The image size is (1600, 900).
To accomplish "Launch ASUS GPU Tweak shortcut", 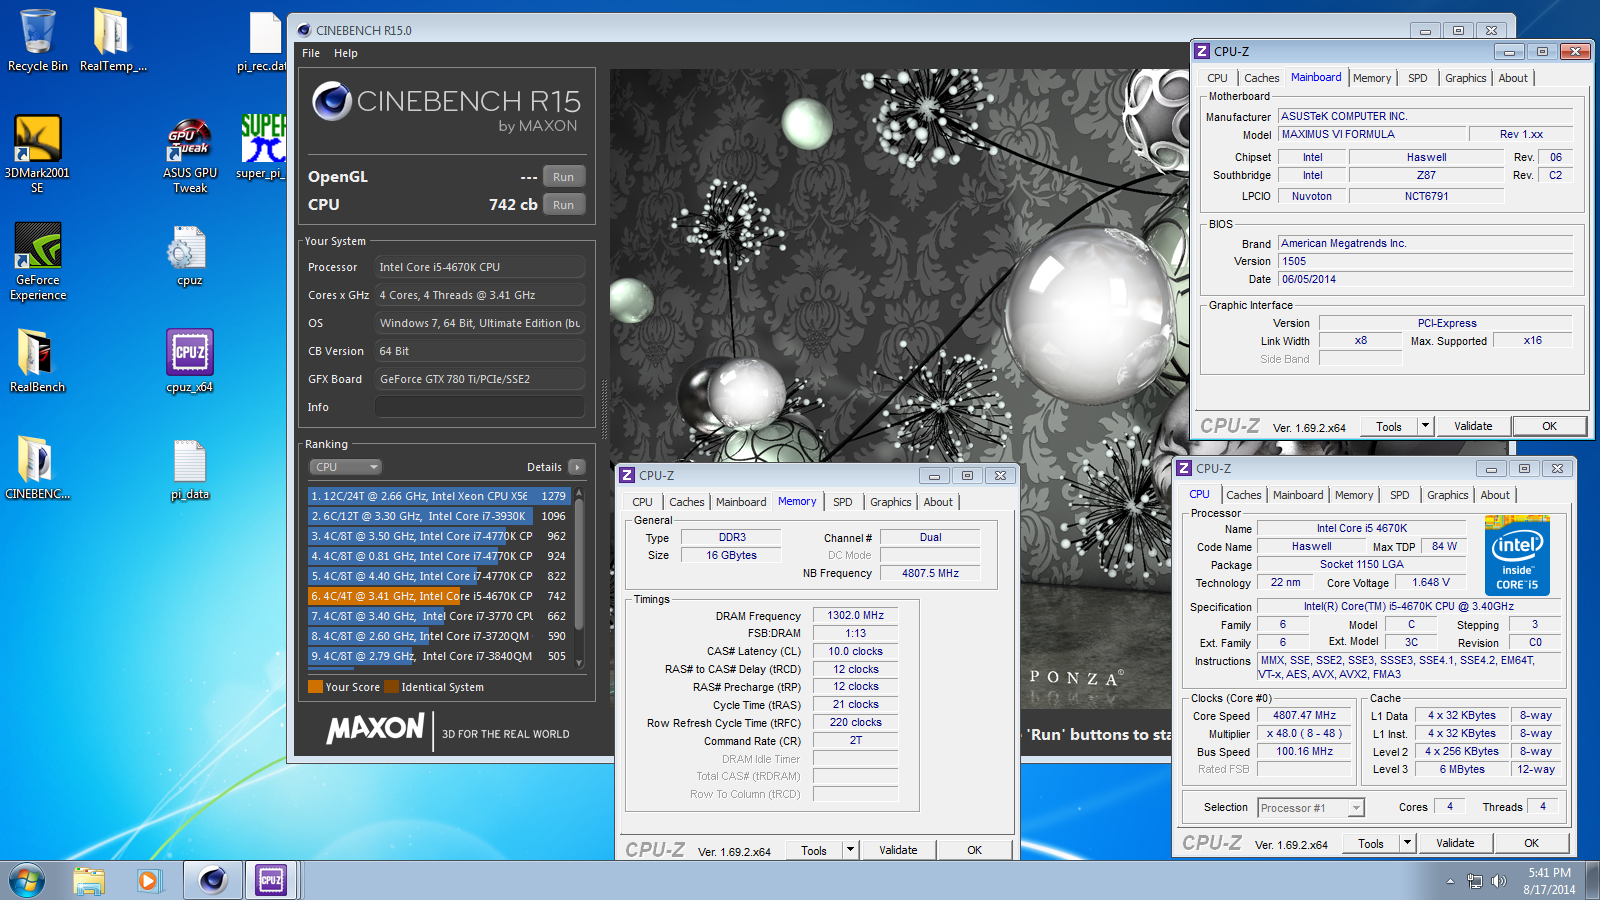I will coord(190,153).
